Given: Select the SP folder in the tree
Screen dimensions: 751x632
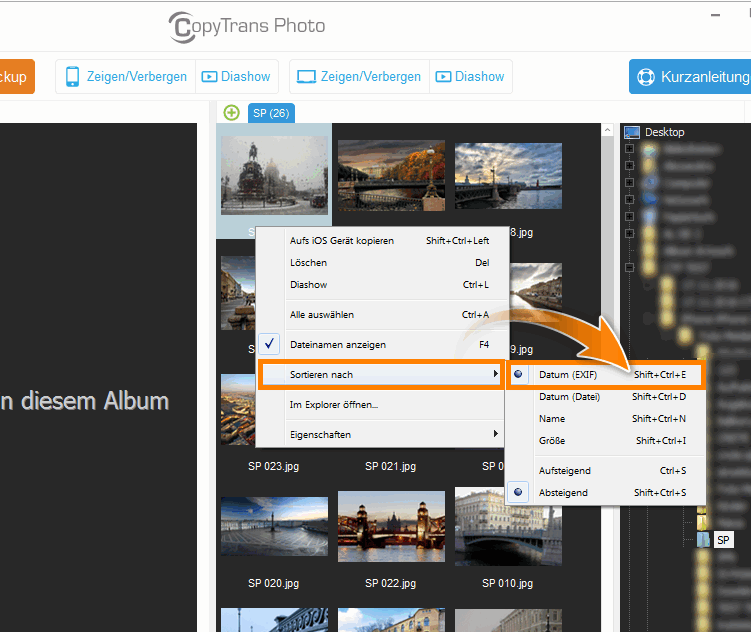Looking at the screenshot, I should 723,541.
